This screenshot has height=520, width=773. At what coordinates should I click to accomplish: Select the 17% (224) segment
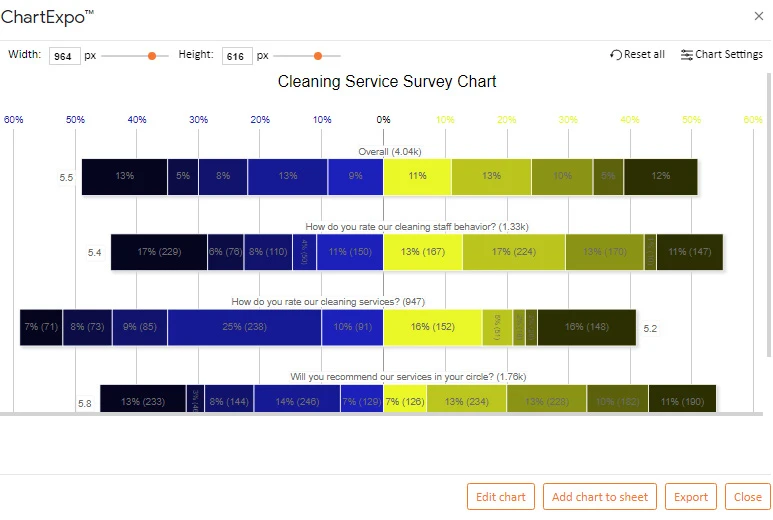click(x=514, y=252)
